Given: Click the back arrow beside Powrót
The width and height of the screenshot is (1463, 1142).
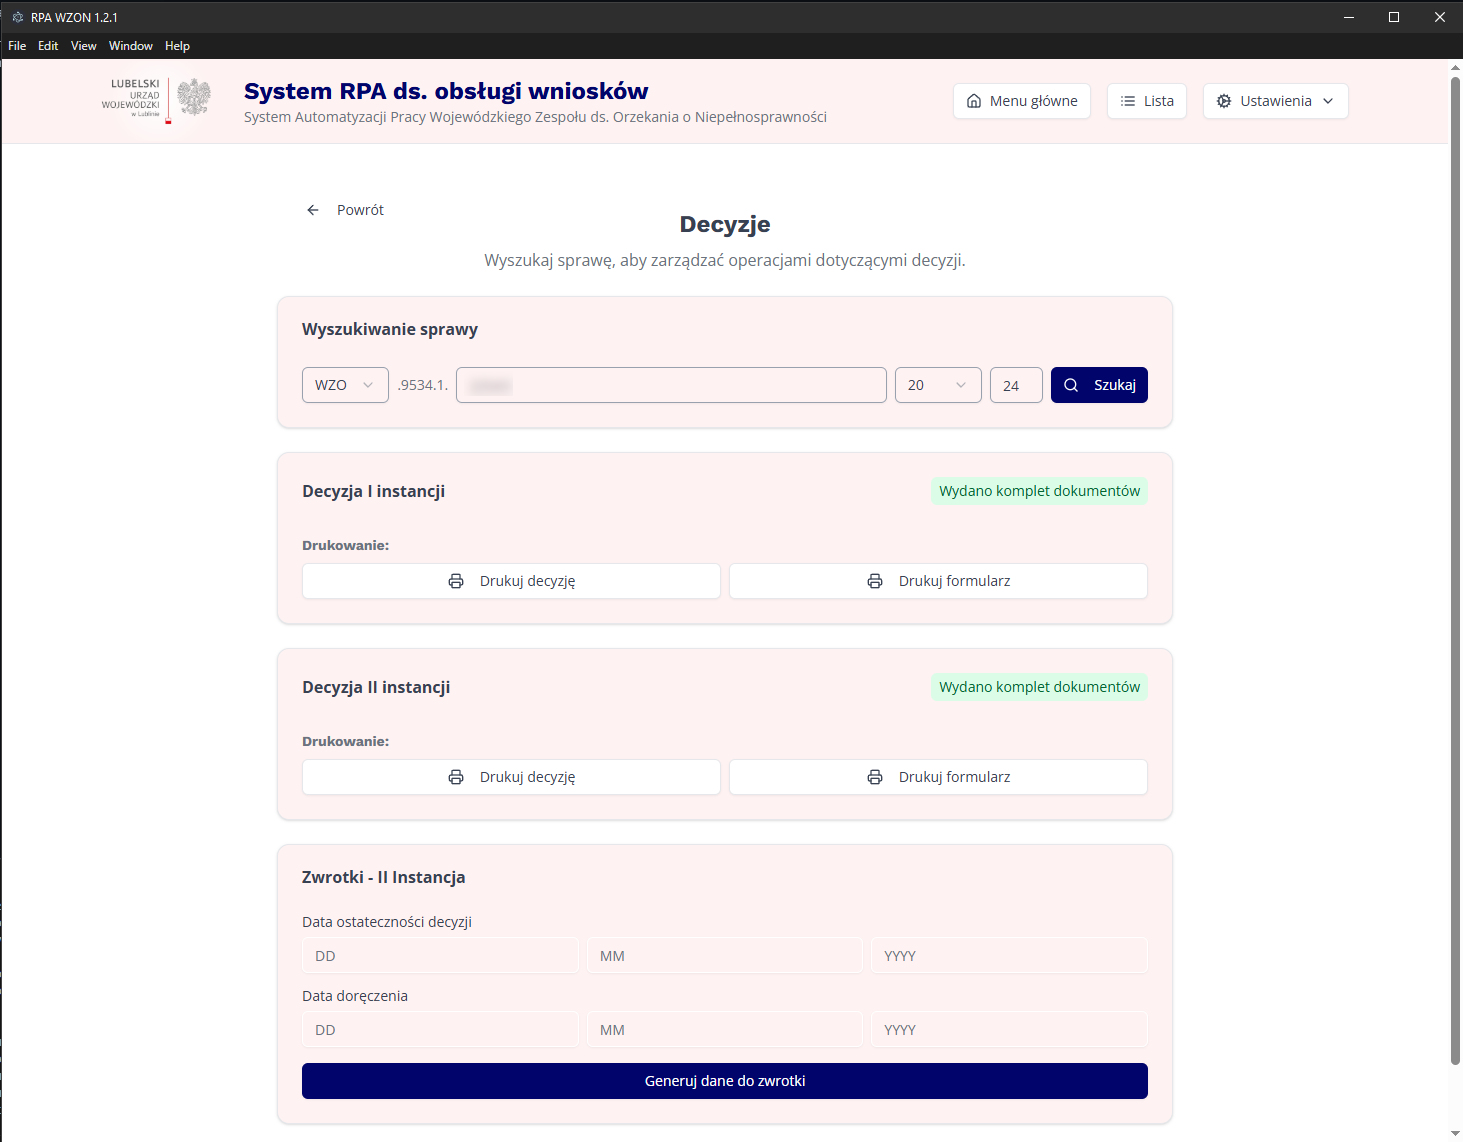Looking at the screenshot, I should (x=313, y=209).
